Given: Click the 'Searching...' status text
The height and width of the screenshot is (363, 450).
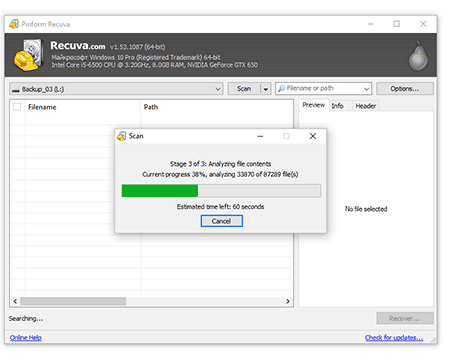Looking at the screenshot, I should pos(26,319).
